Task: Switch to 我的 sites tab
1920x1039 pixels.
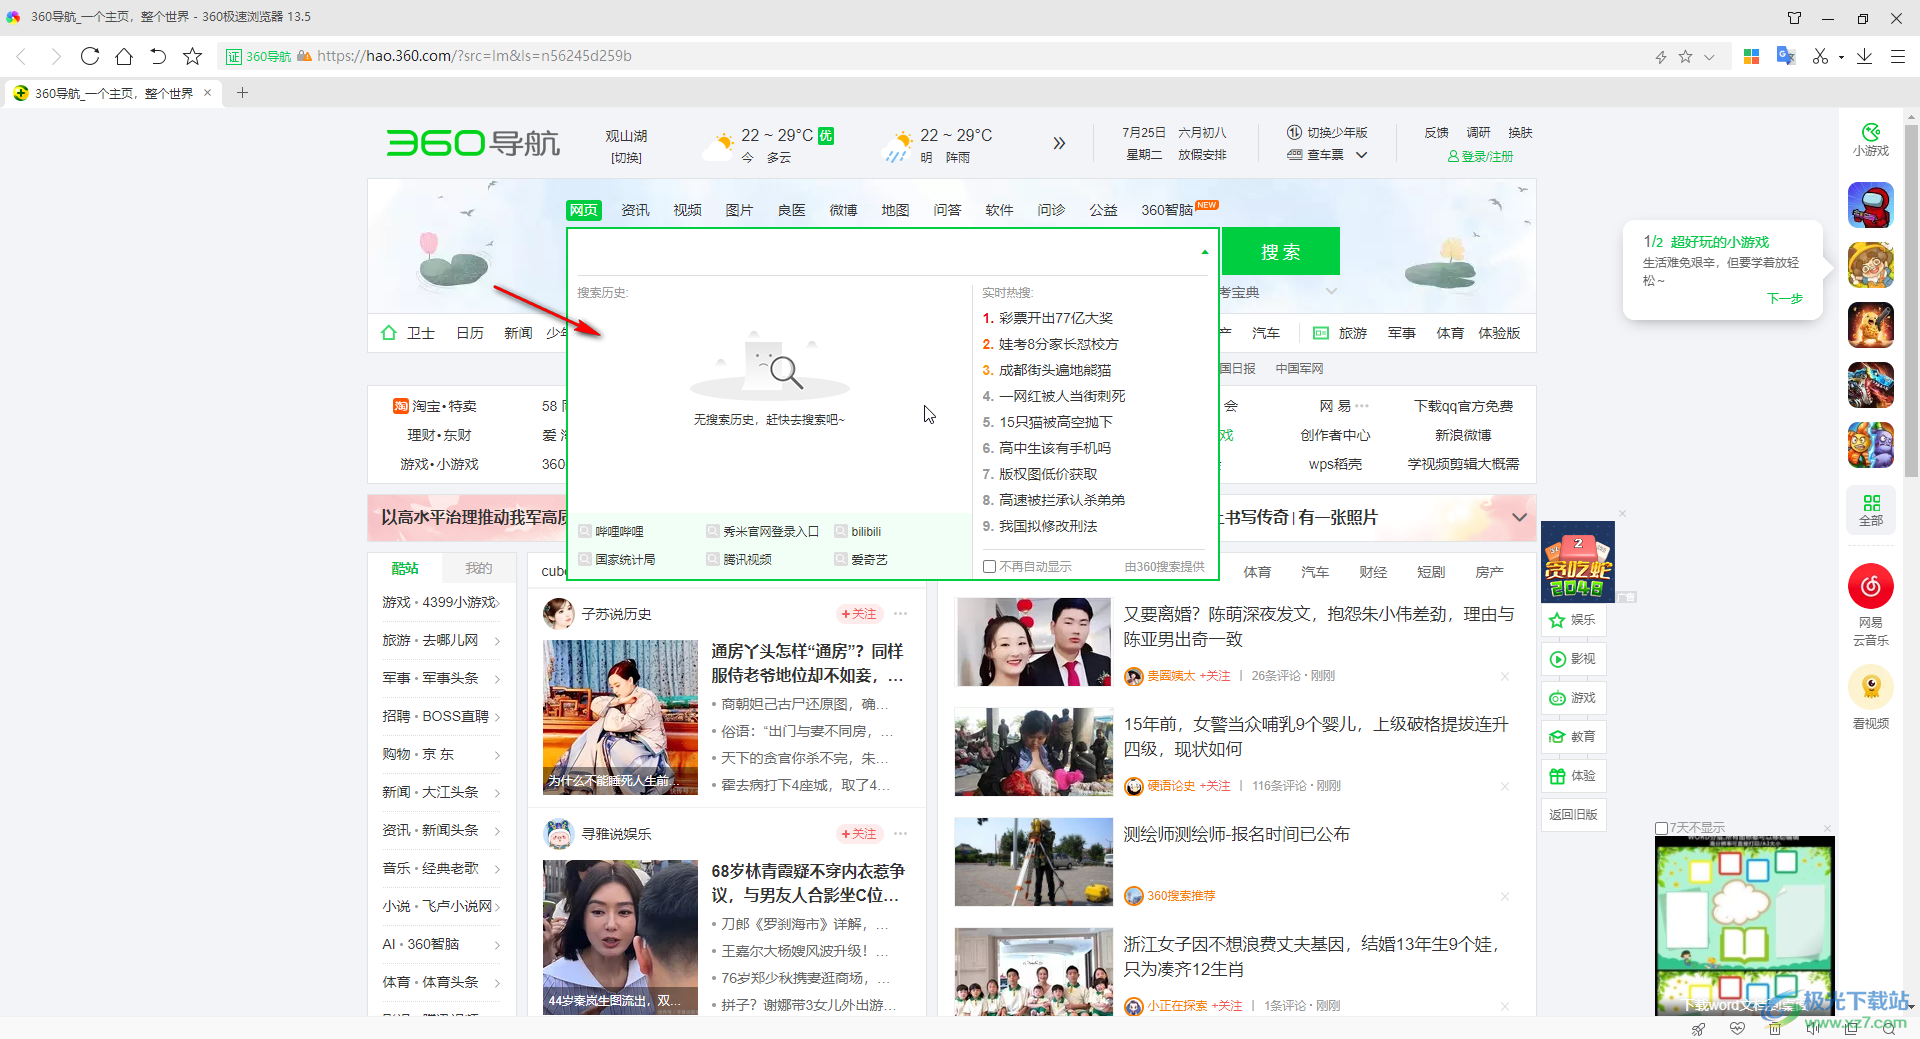Action: click(478, 568)
